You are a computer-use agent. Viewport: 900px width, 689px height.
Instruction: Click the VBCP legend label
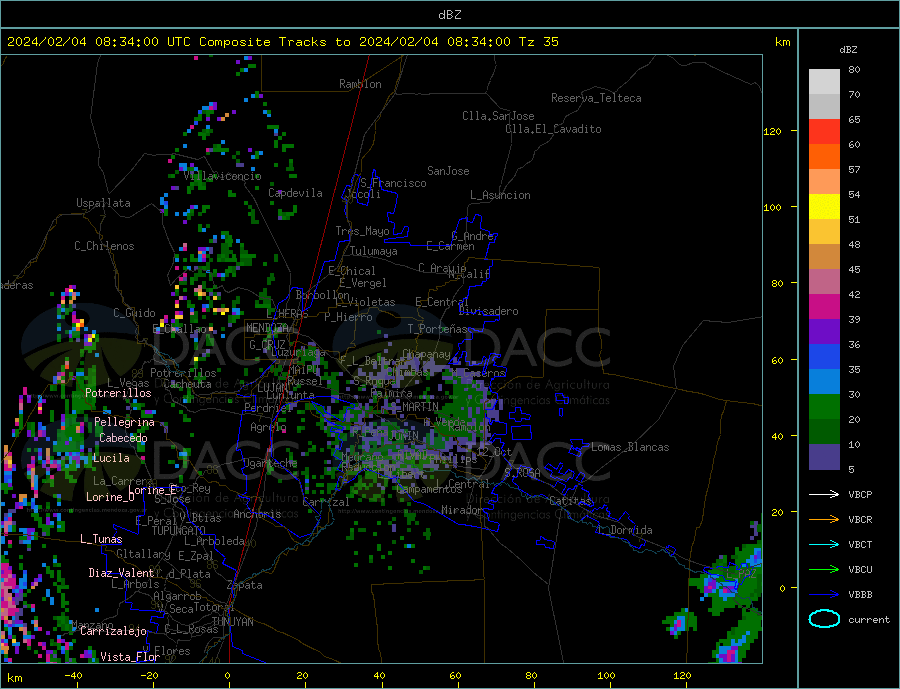pyautogui.click(x=860, y=494)
